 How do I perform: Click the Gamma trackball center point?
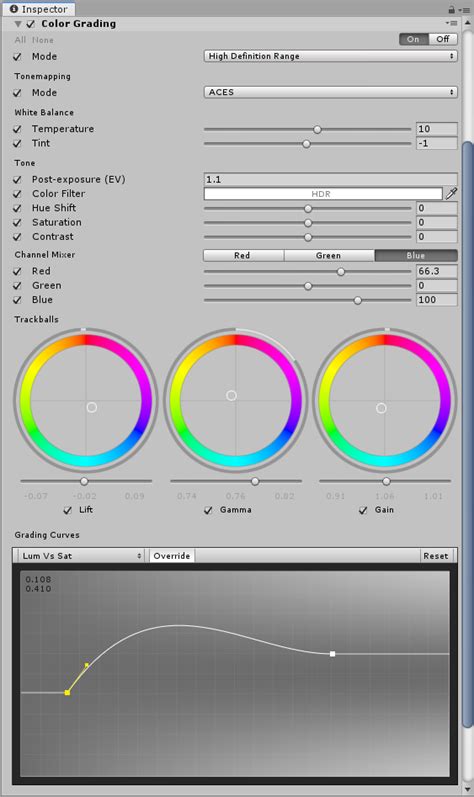[231, 395]
